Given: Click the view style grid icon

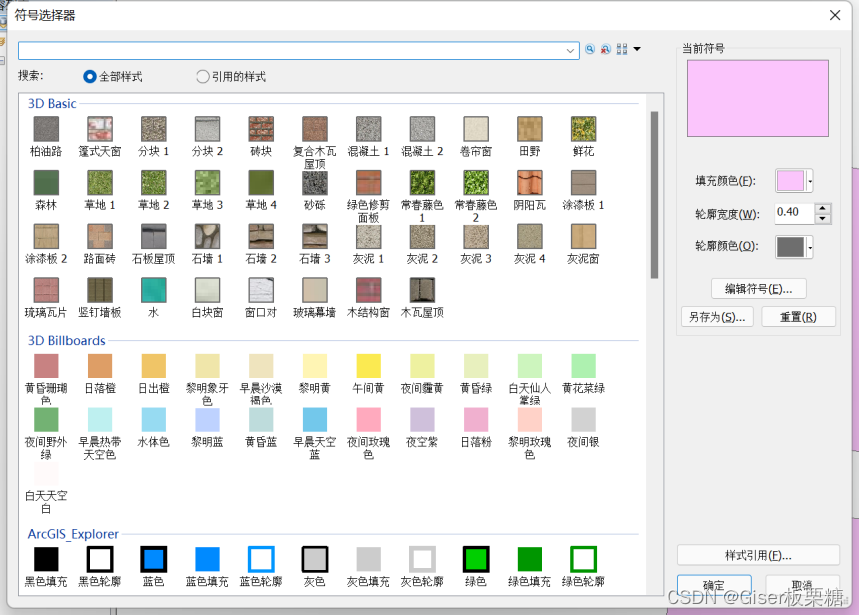Looking at the screenshot, I should [x=622, y=49].
